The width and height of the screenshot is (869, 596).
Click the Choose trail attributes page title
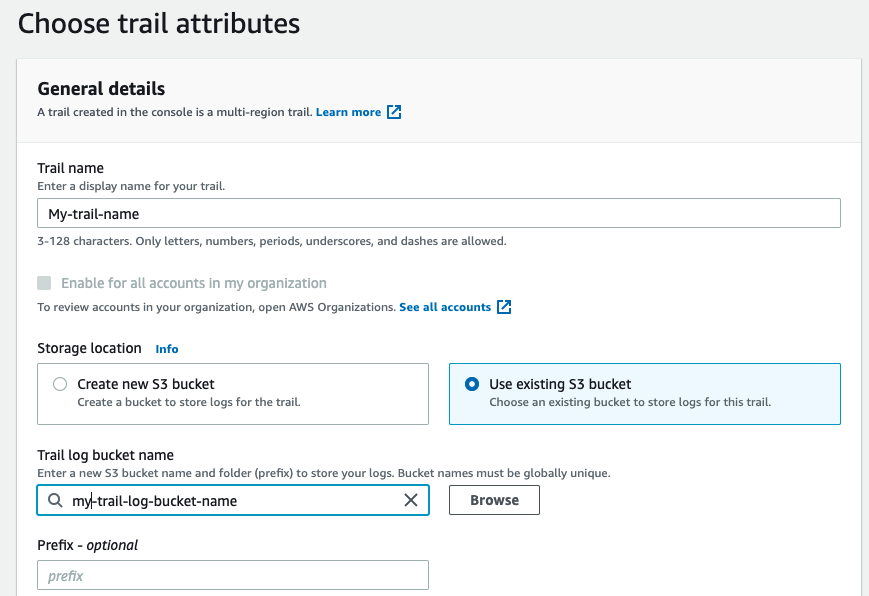pos(159,23)
